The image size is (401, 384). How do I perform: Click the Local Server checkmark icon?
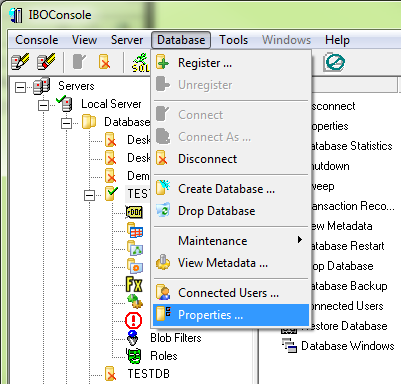click(64, 103)
